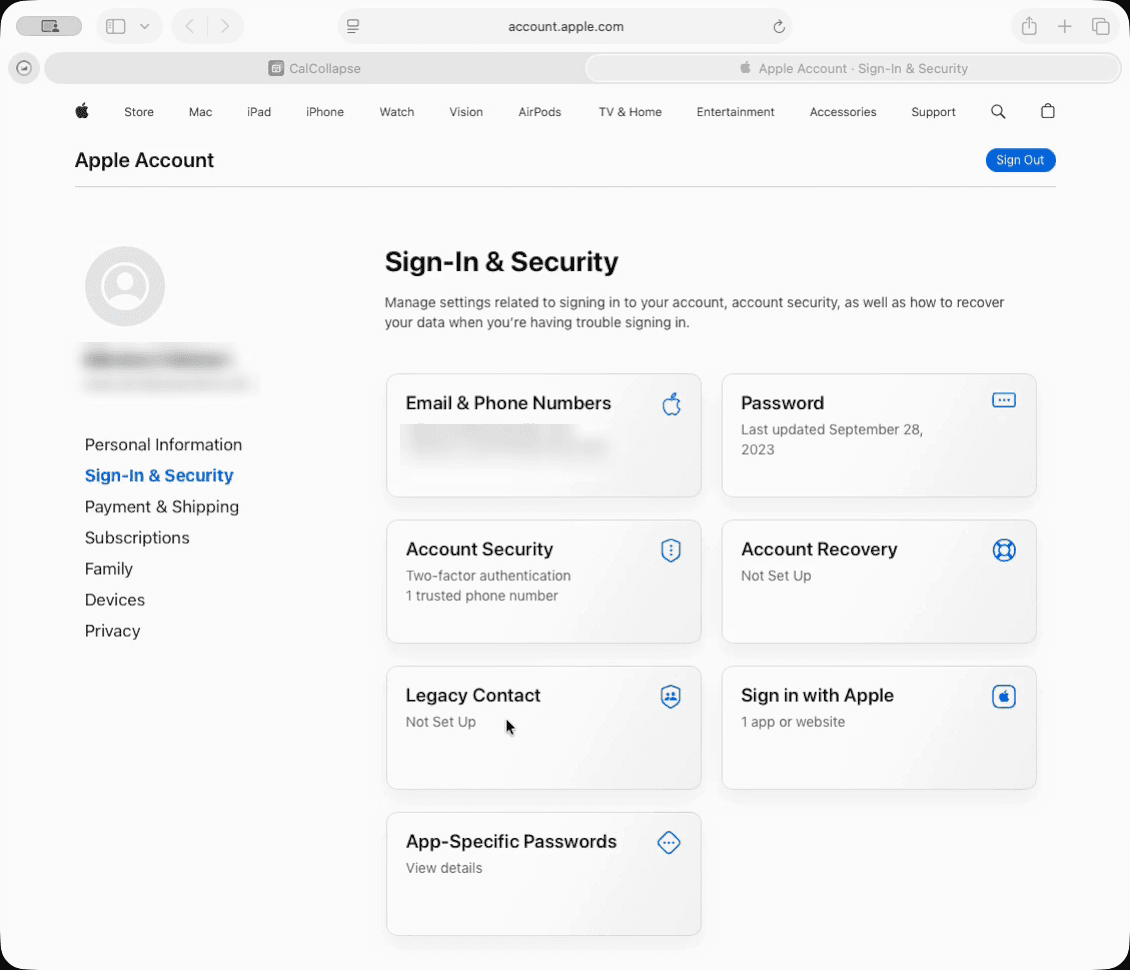Viewport: 1130px width, 970px height.
Task: Open Family section
Action: coord(109,569)
